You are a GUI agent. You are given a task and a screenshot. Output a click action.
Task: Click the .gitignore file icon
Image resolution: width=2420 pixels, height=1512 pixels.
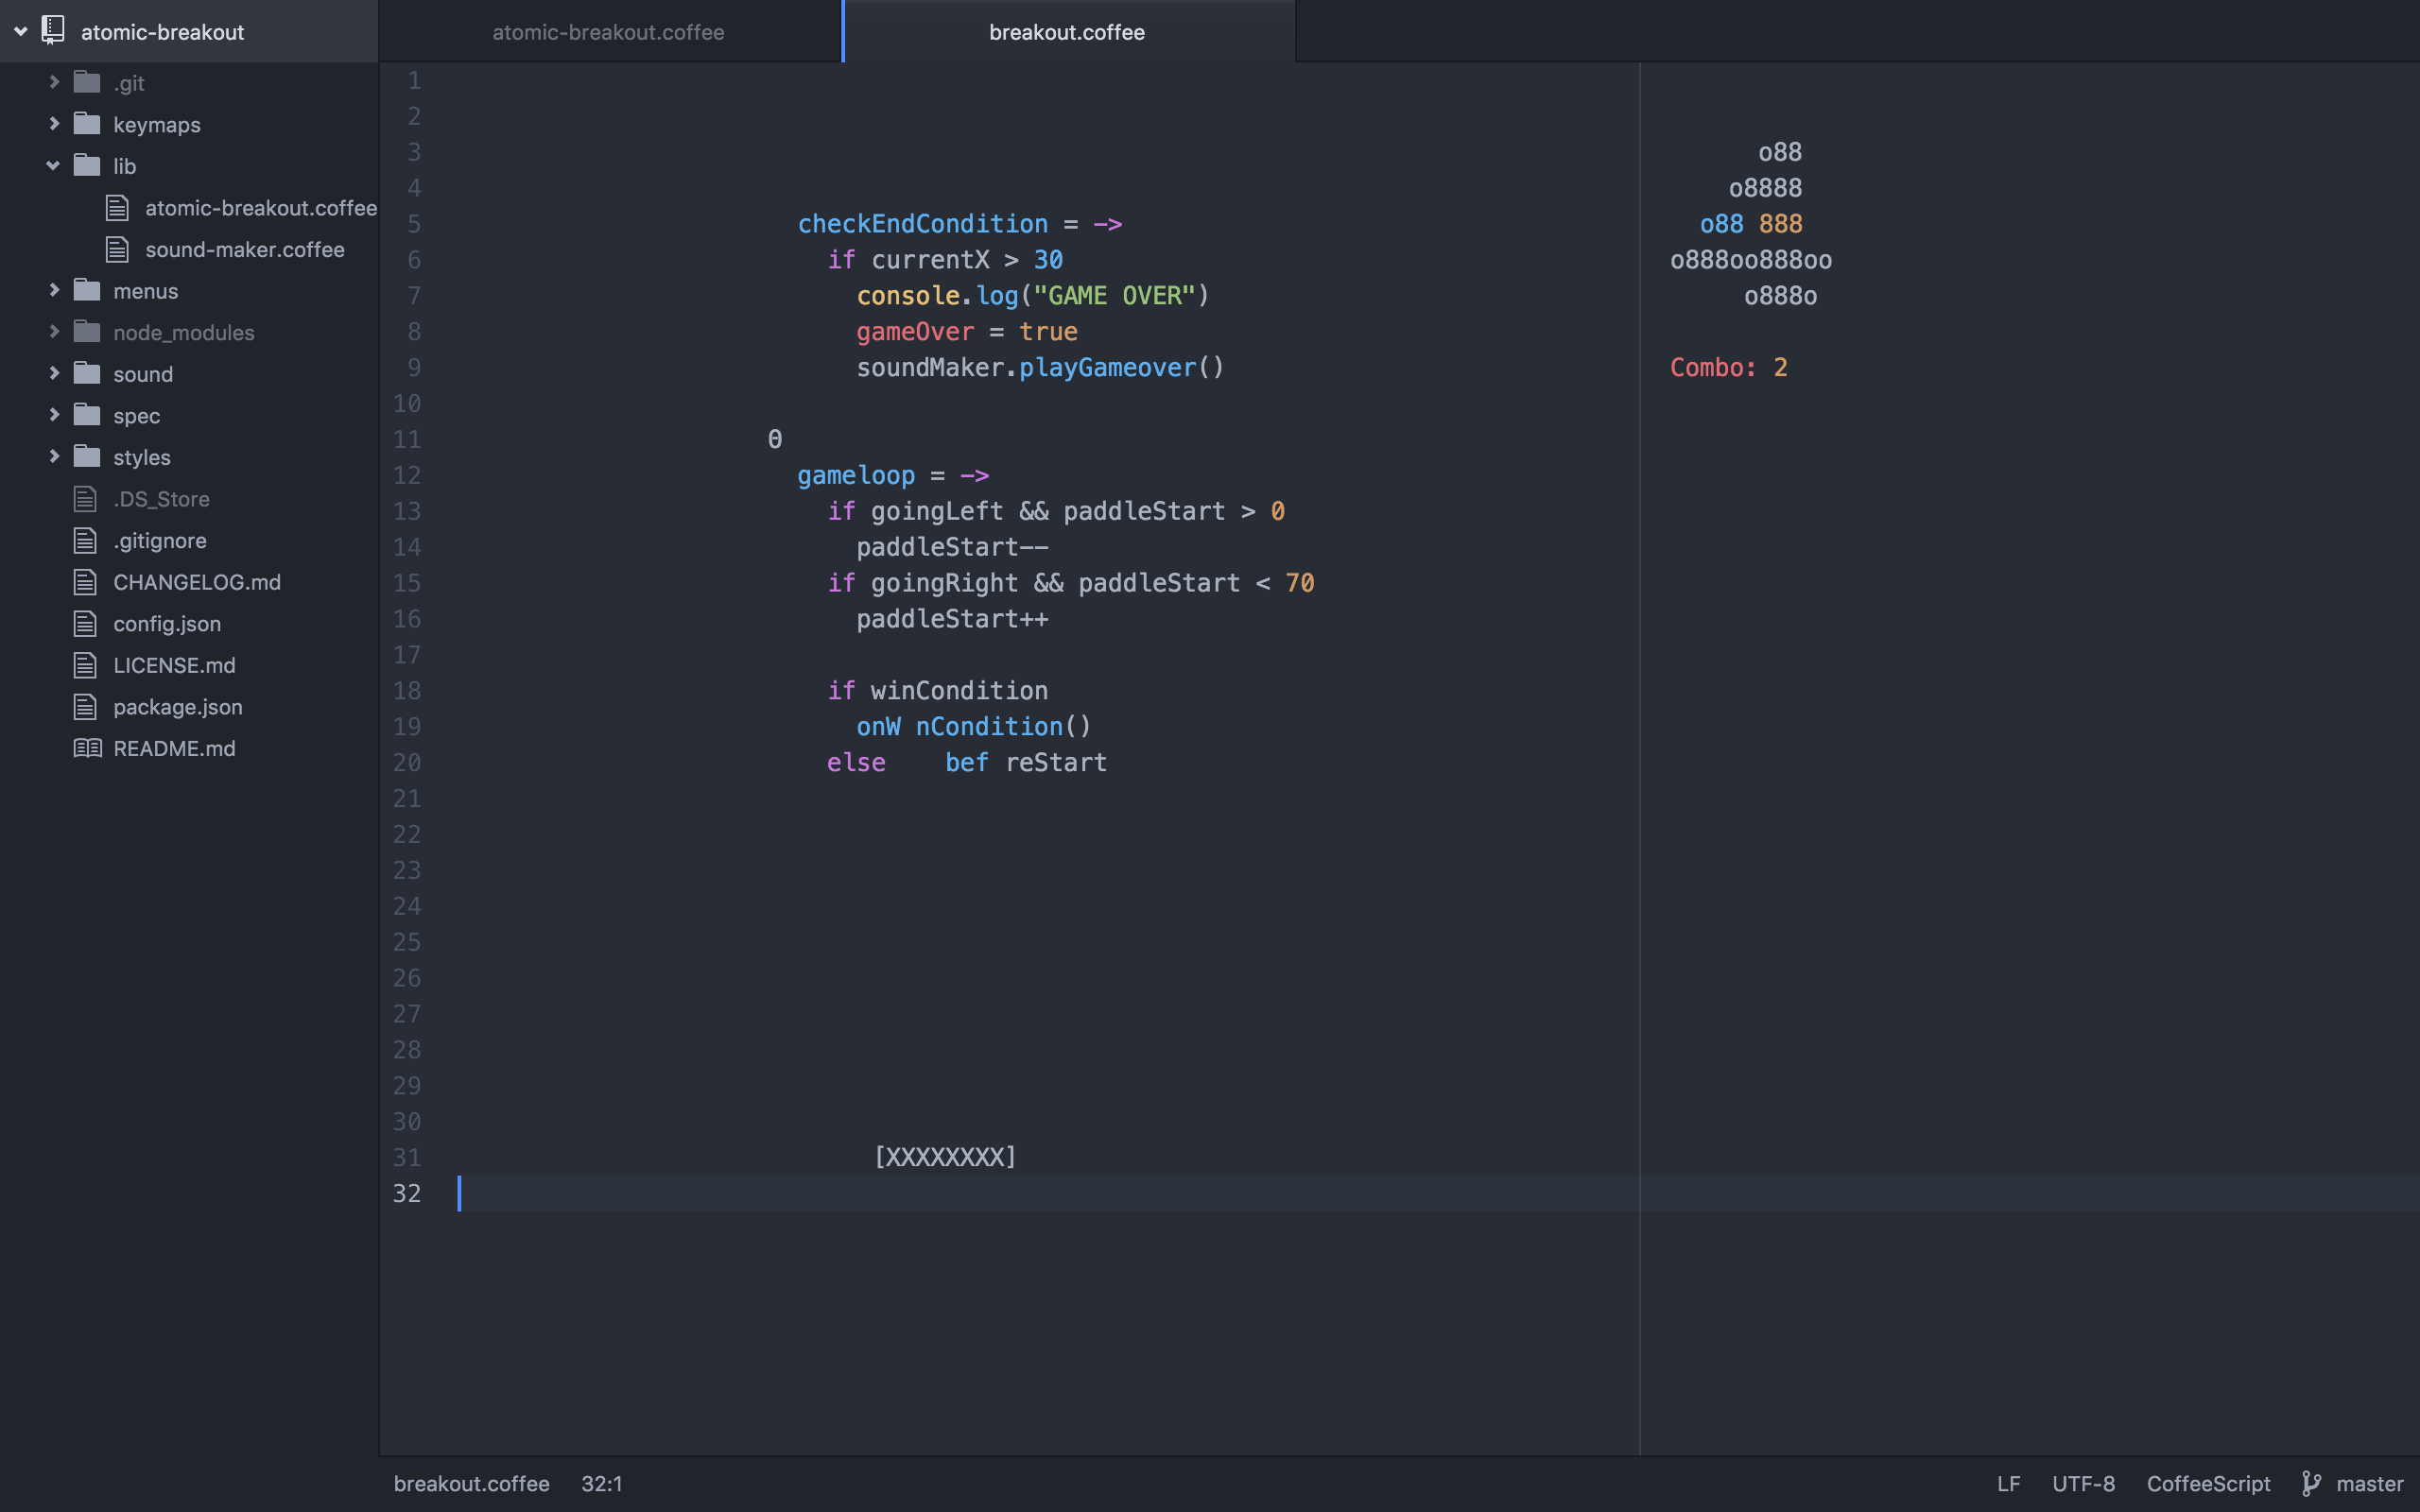[86, 540]
